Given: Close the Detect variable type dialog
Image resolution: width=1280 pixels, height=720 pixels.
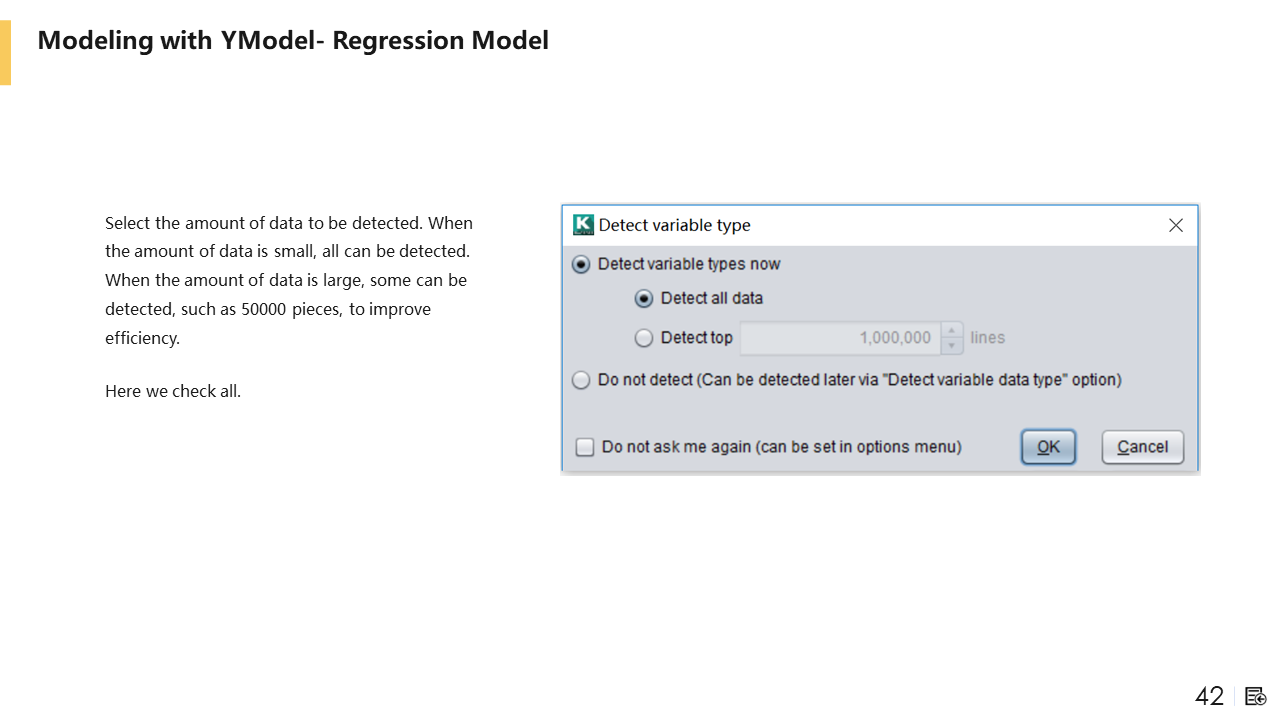Looking at the screenshot, I should [1176, 225].
